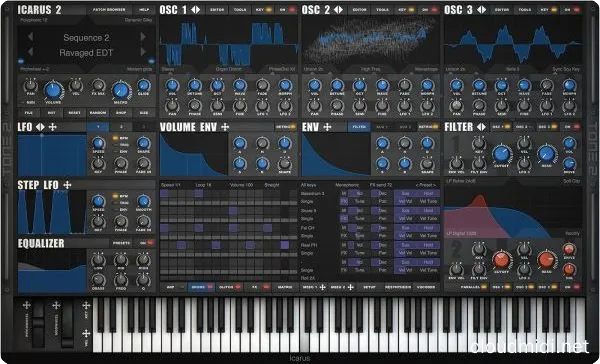Click the MOD 1 cross-arrow icon

[322, 287]
